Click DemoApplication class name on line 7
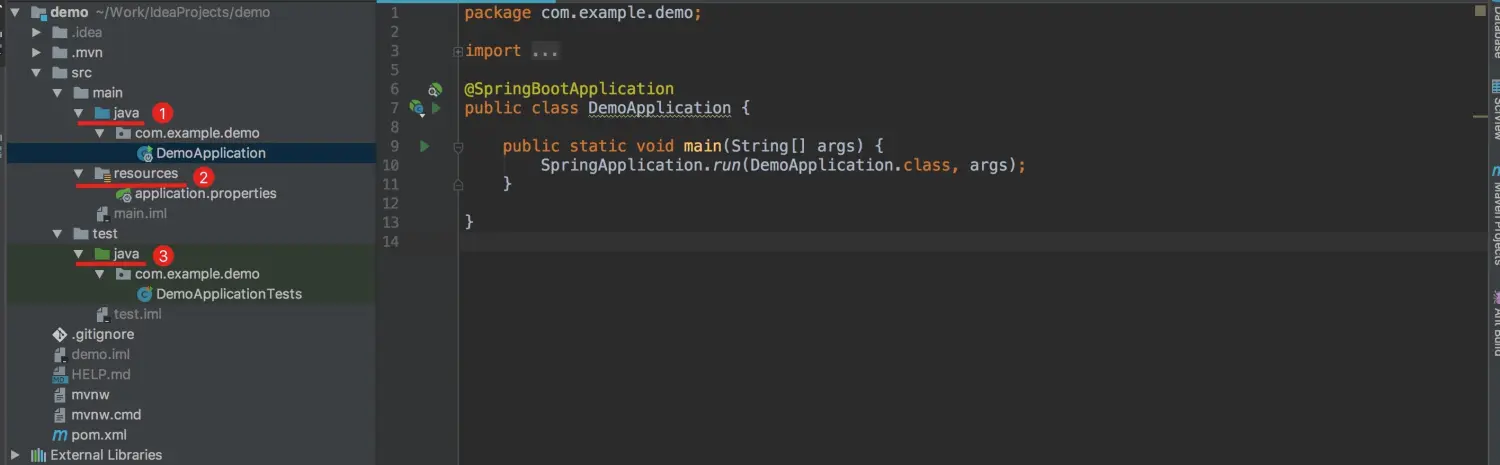Viewport: 1500px width, 465px height. [x=659, y=108]
